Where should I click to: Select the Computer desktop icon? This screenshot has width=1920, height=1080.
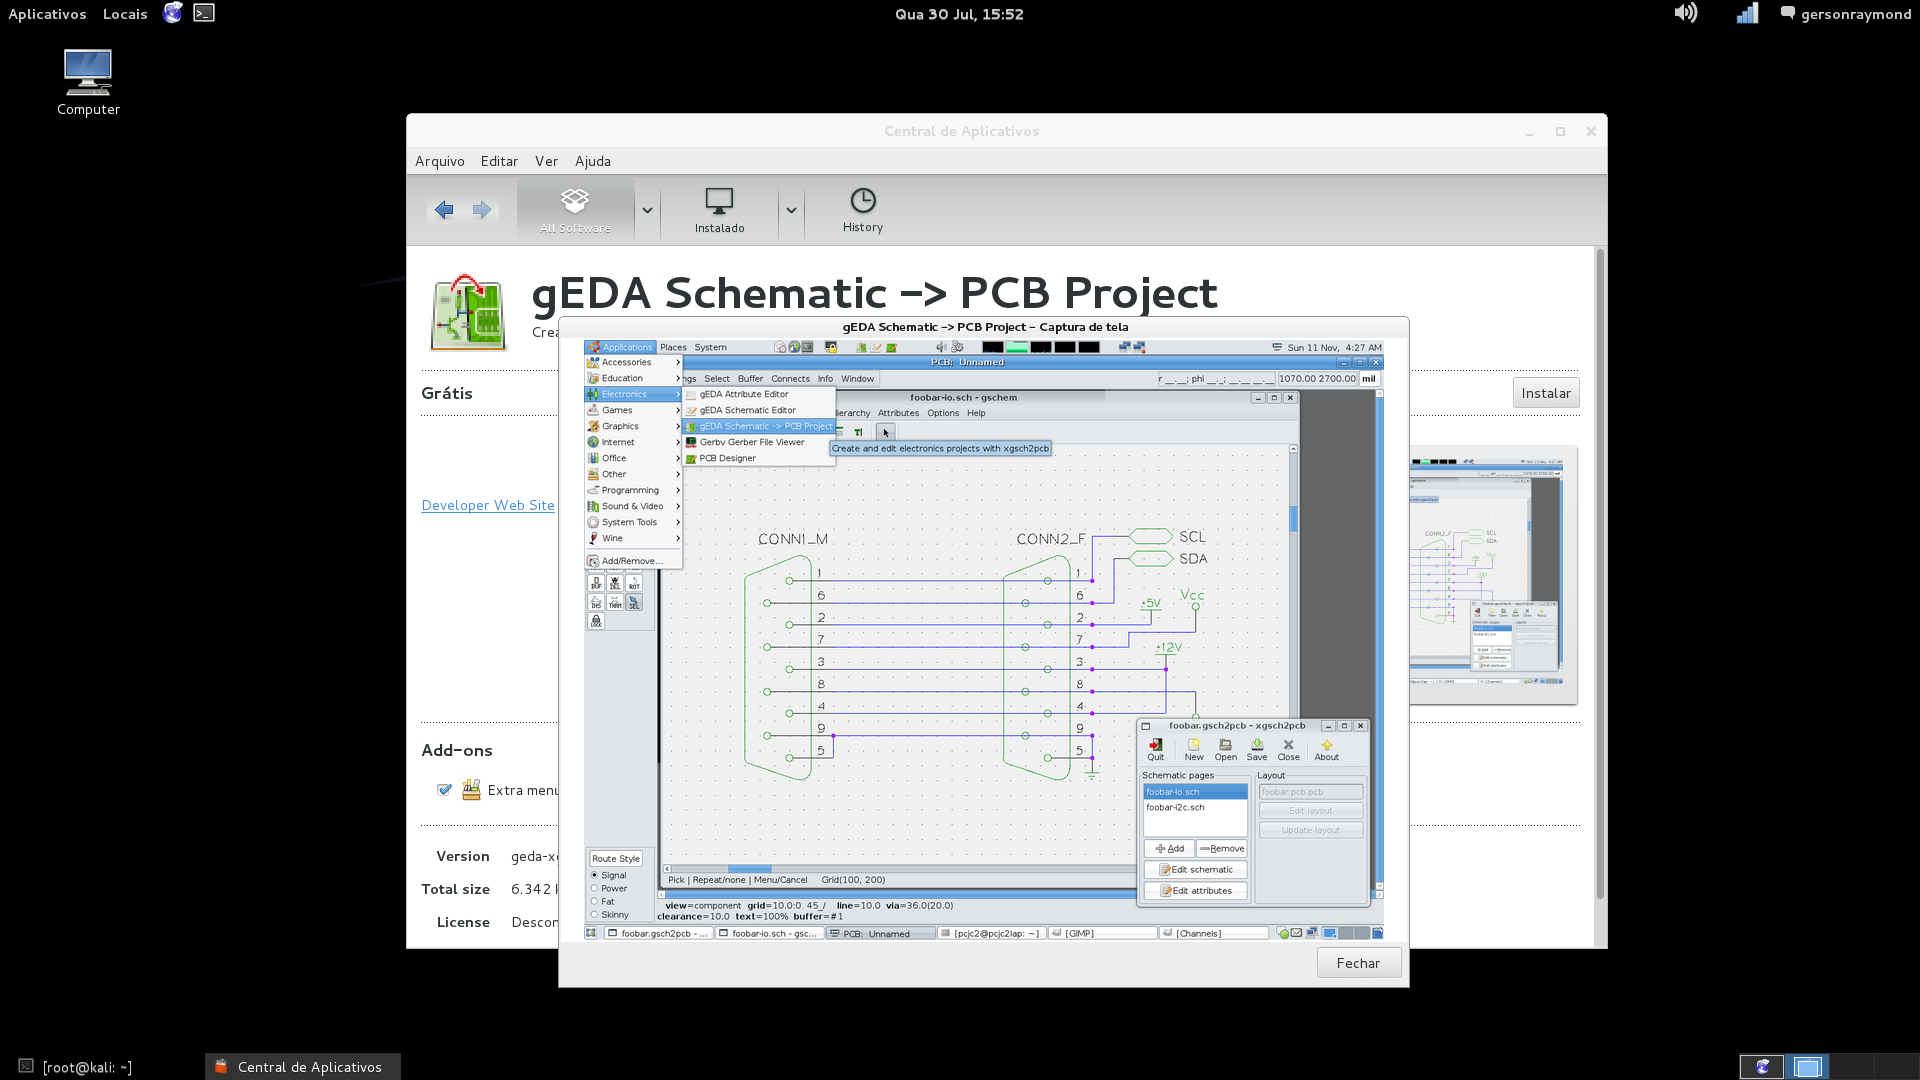coord(88,83)
